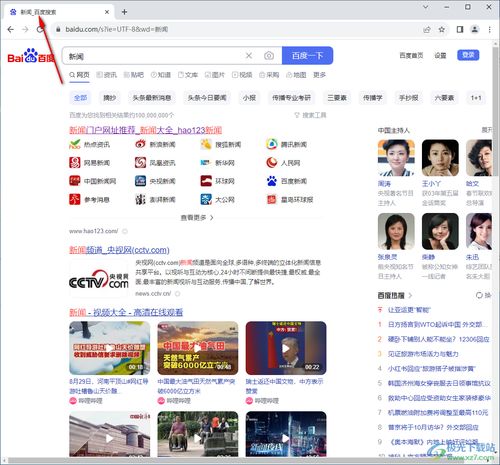Select the 传播专业考研 filter chip
500x465 pixels.
291,98
